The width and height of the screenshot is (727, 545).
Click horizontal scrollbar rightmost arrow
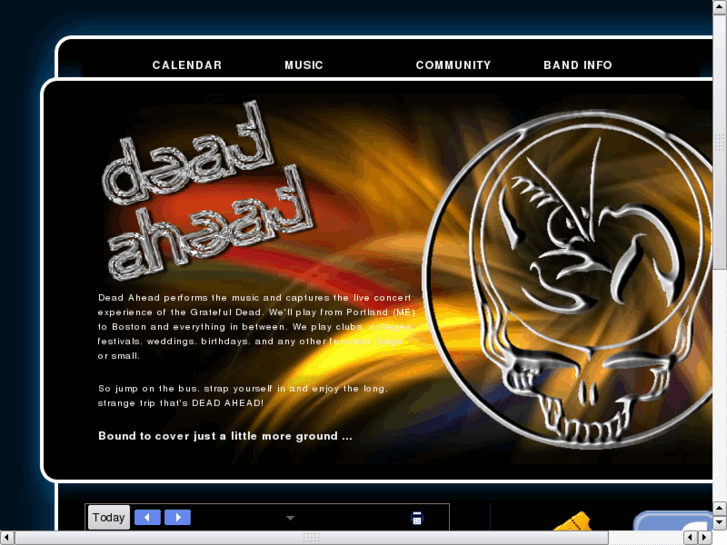pos(705,538)
